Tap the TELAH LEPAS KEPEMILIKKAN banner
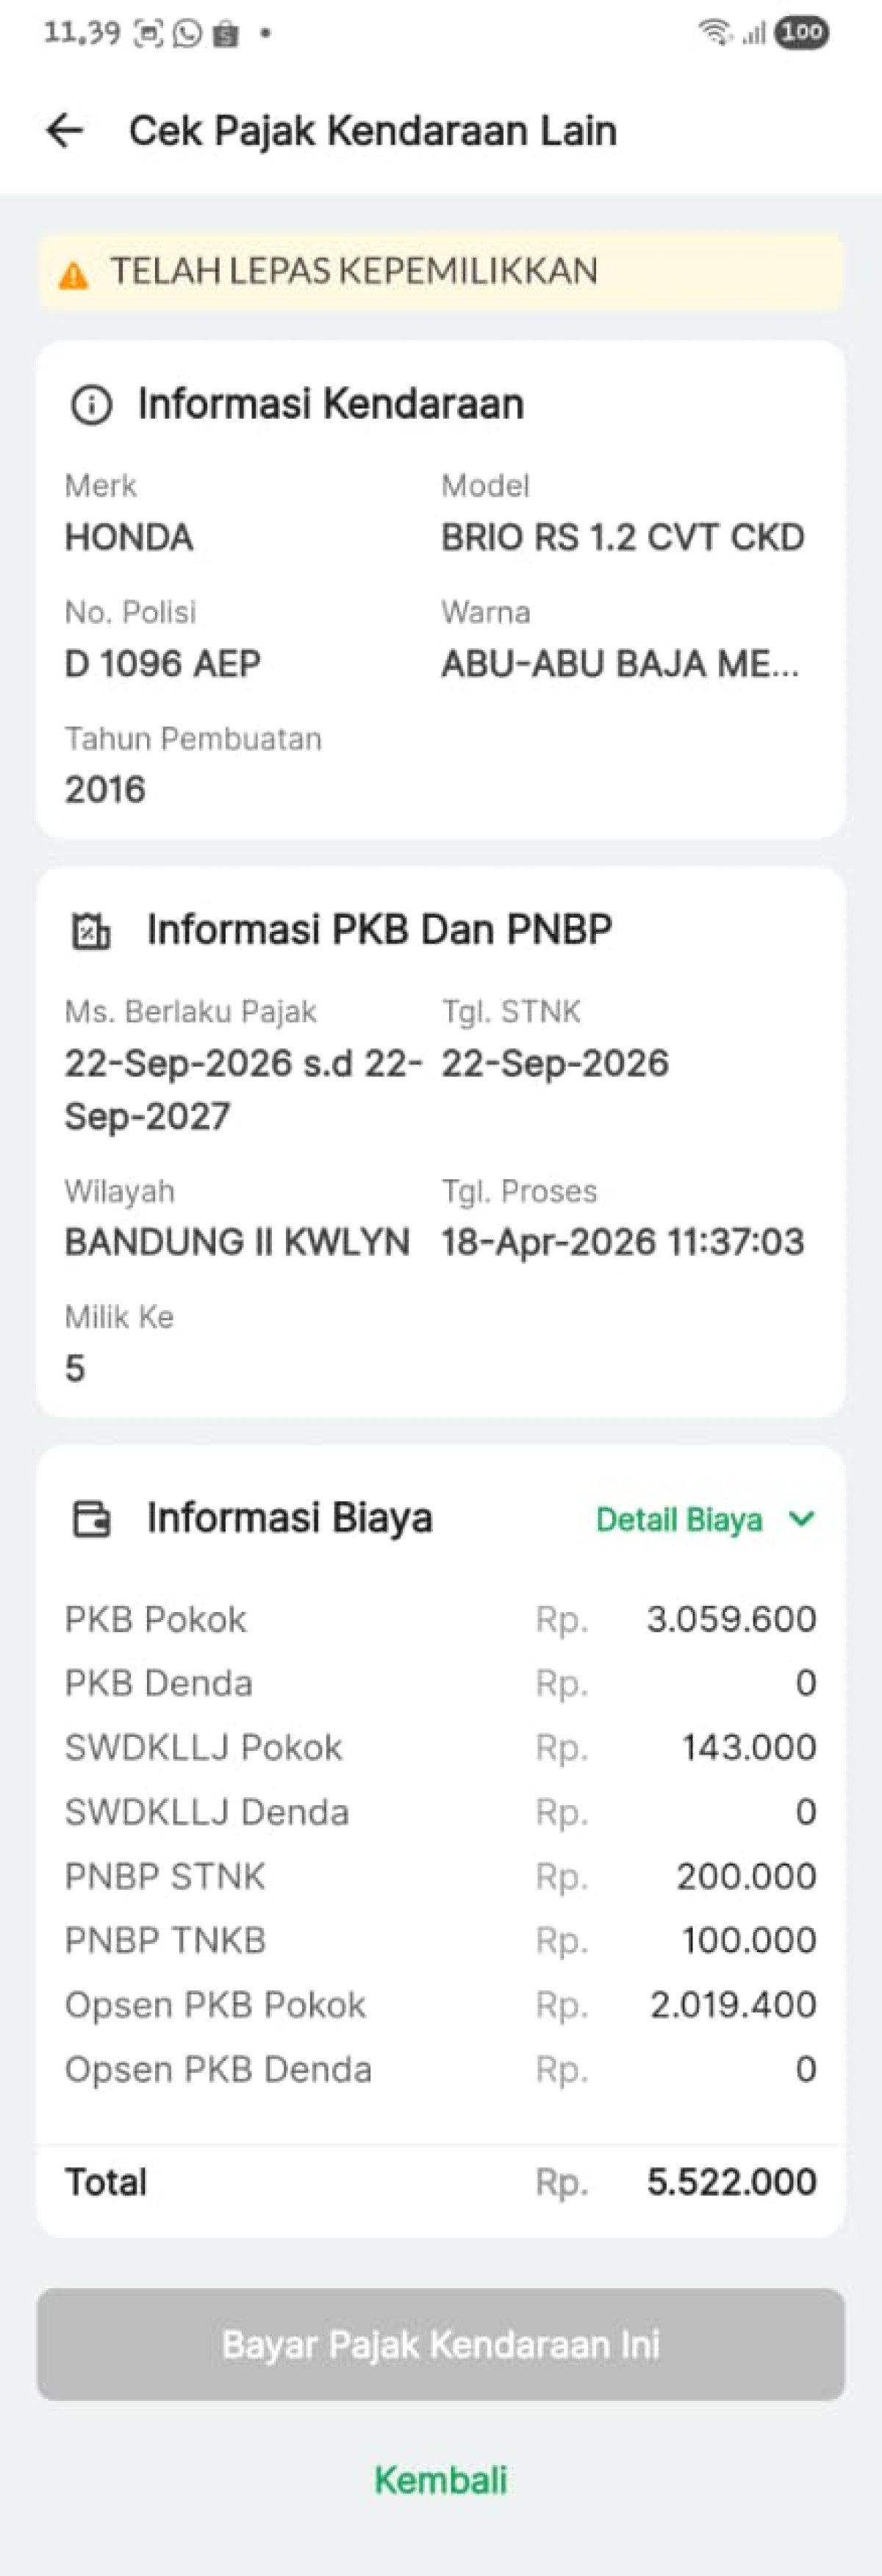 click(441, 272)
